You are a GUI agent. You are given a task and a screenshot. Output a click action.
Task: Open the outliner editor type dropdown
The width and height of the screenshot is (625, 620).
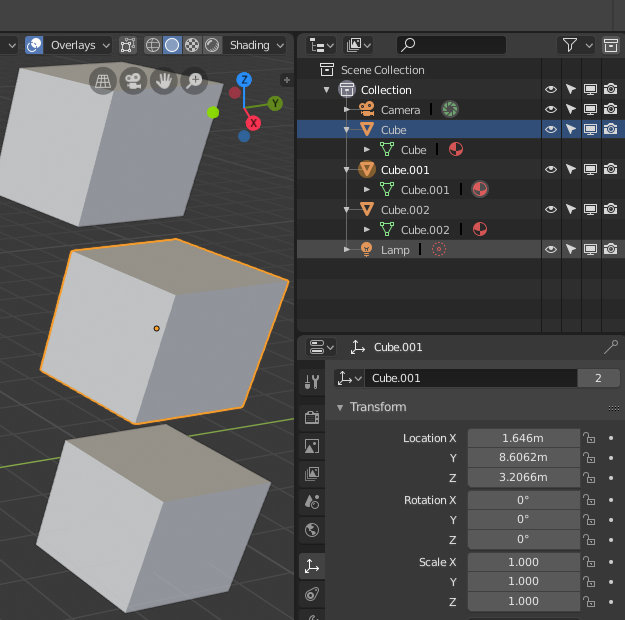pyautogui.click(x=321, y=45)
